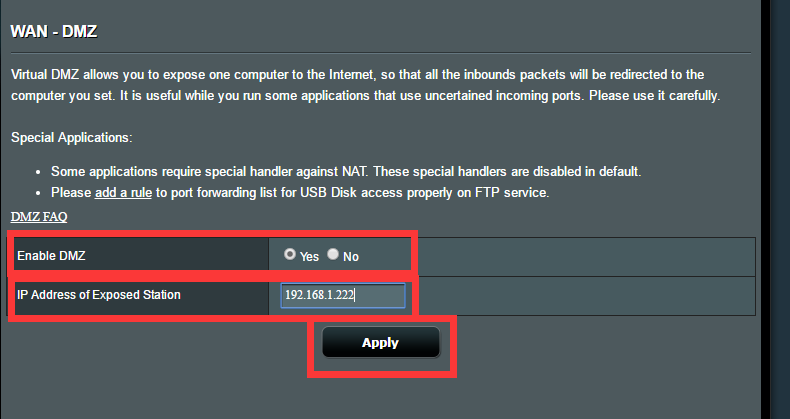
Task: Select No radio button for Enable DMZ
Action: coord(333,255)
